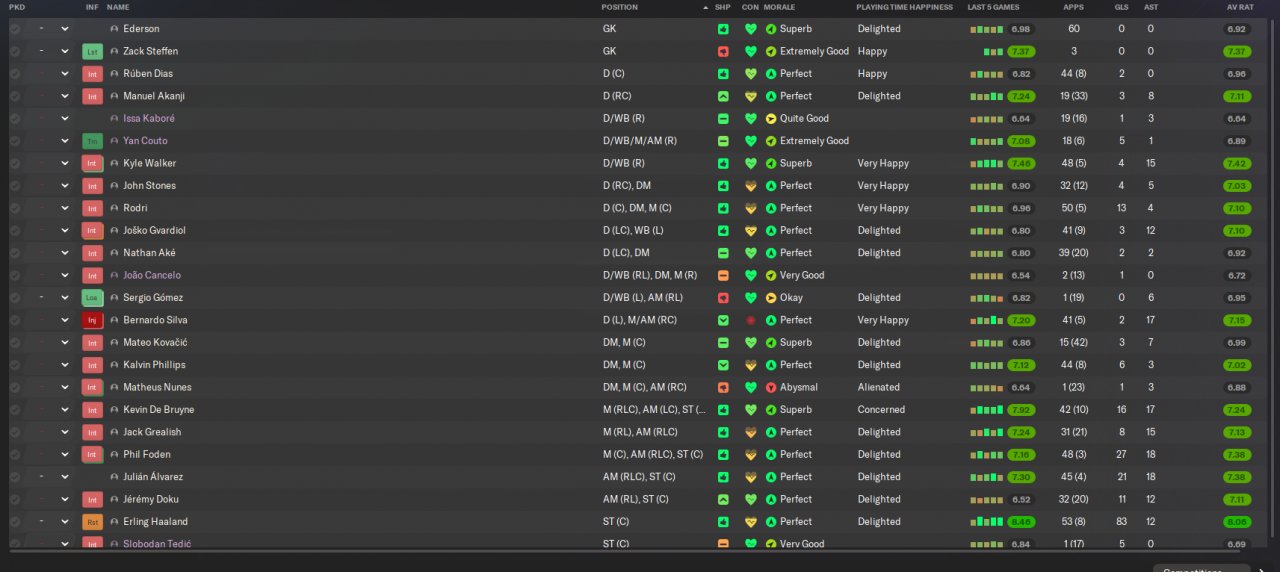Click Erling Haaland's last 5 games form bars
1280x572 pixels.
coord(985,522)
